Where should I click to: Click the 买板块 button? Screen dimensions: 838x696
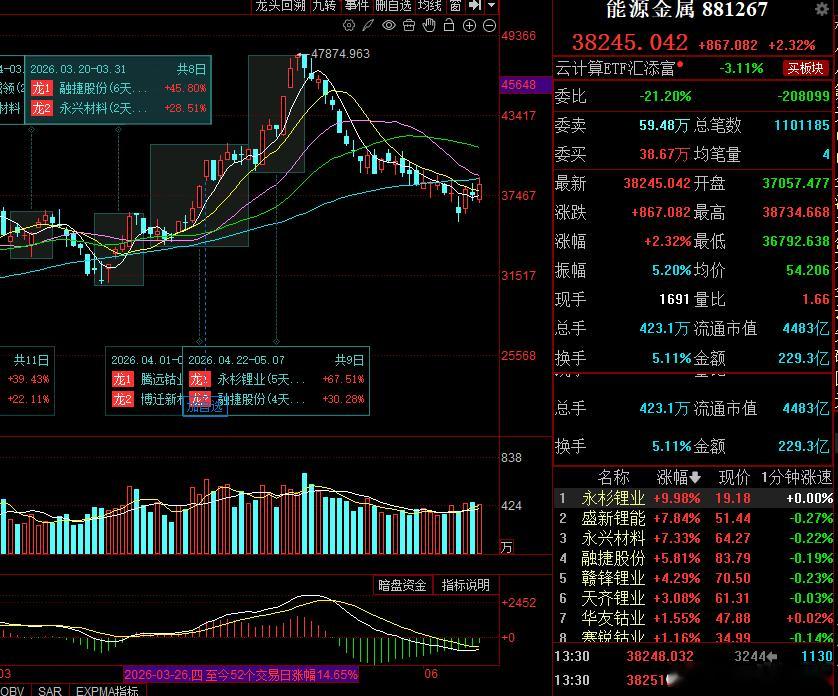tap(805, 68)
